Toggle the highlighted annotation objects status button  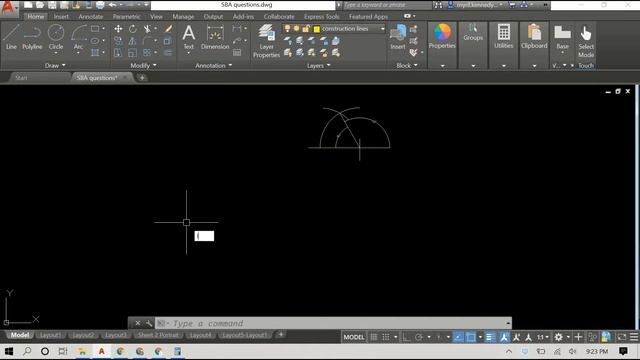pyautogui.click(x=504, y=337)
